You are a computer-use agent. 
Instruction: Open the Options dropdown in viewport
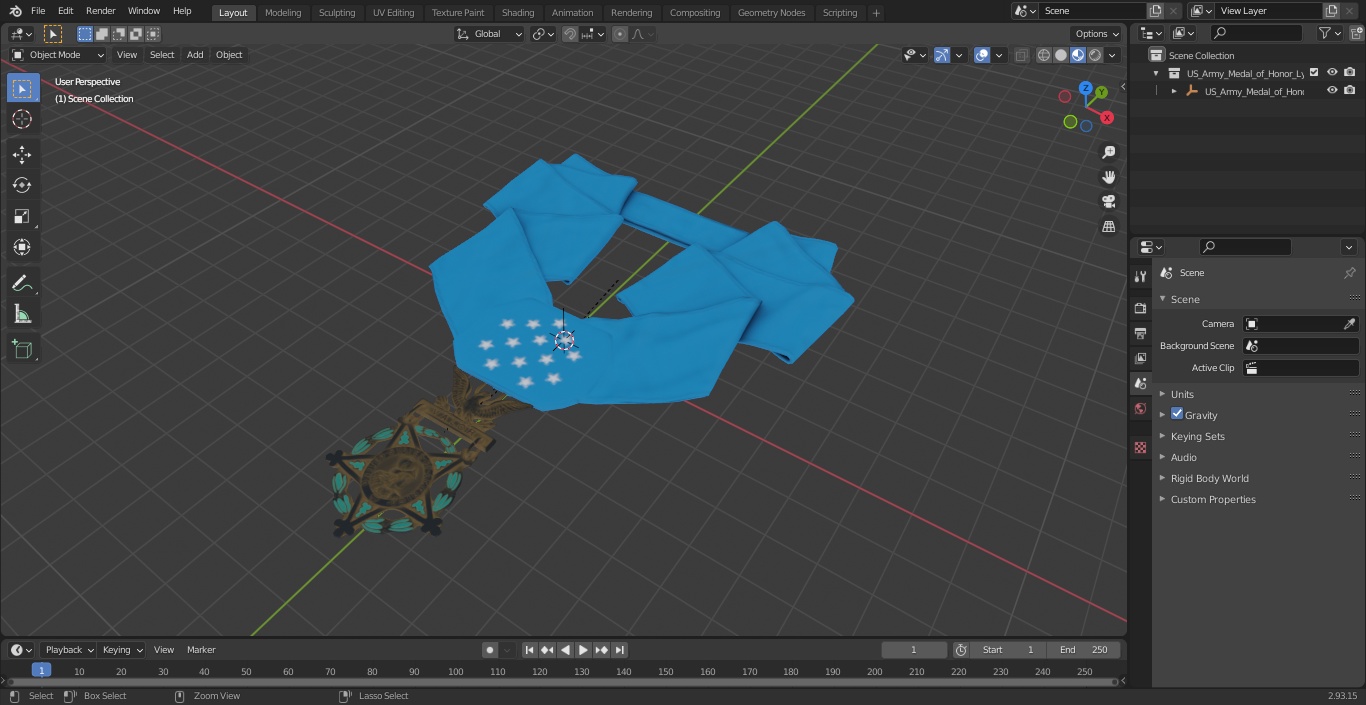[1097, 34]
